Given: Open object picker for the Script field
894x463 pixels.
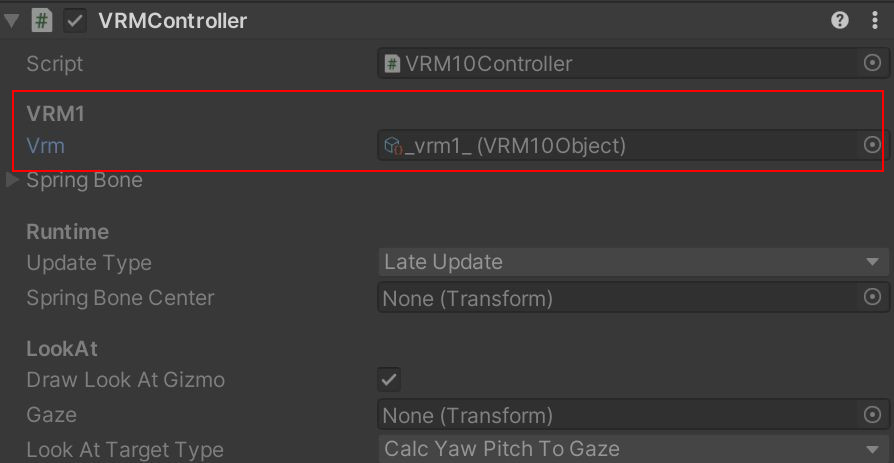Looking at the screenshot, I should (872, 63).
